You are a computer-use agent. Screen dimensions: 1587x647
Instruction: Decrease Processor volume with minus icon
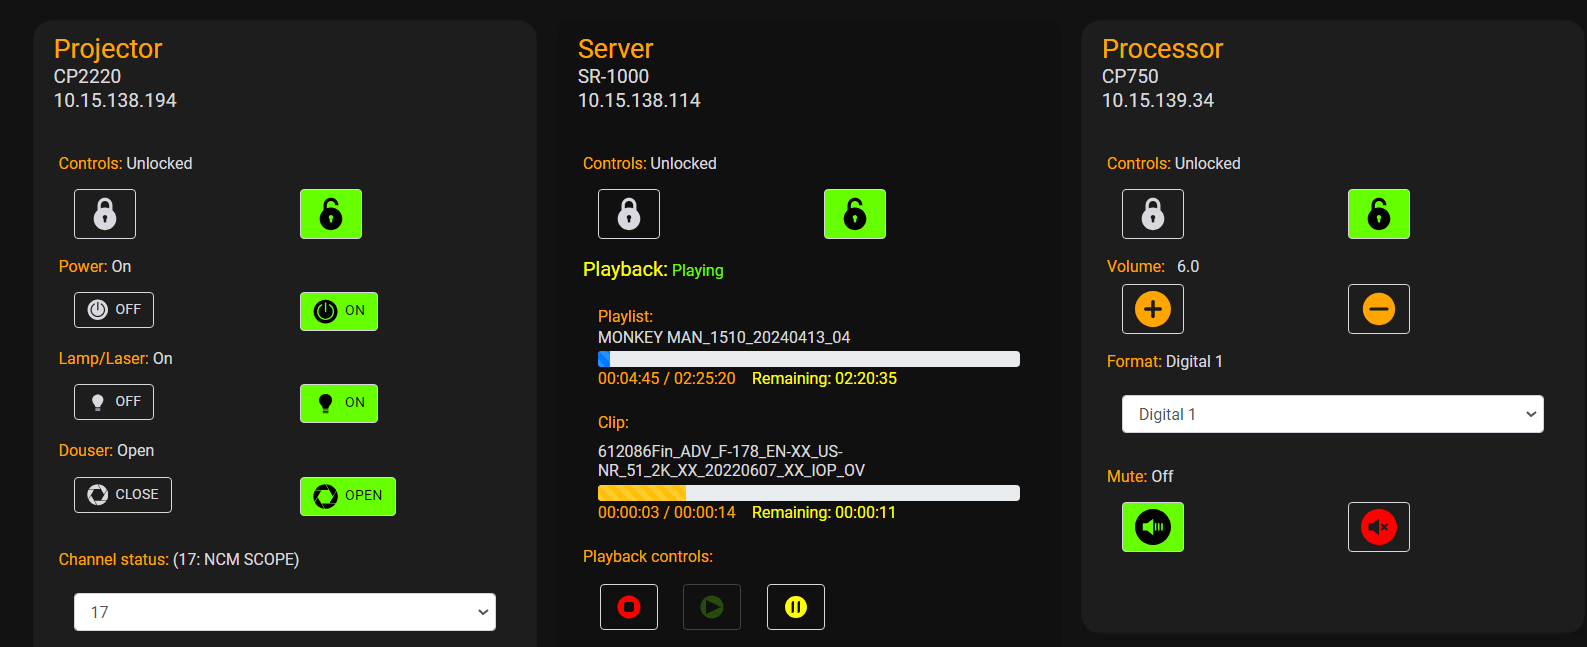1379,309
